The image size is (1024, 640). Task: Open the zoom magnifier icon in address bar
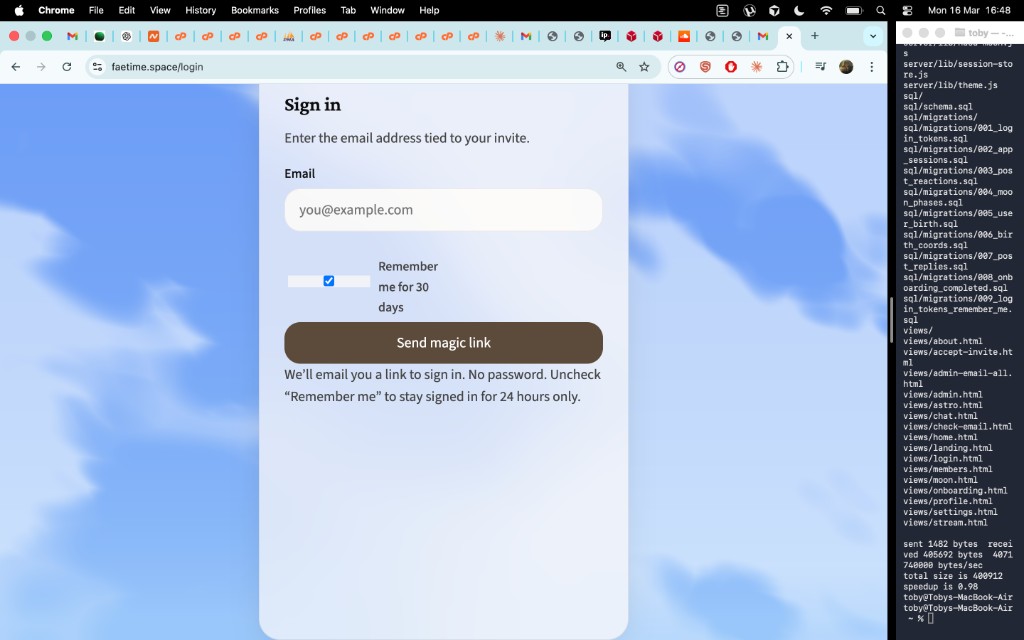(621, 67)
